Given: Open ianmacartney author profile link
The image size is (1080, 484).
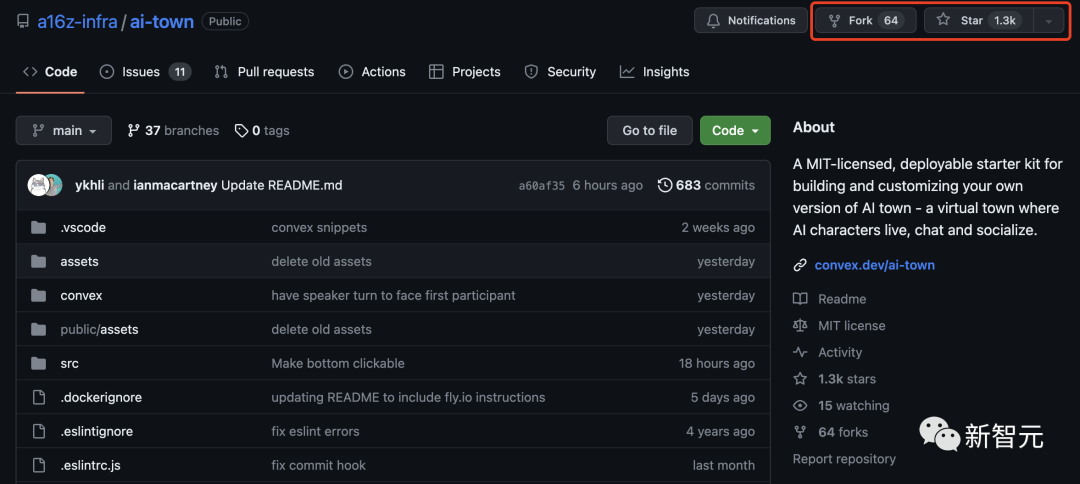Looking at the screenshot, I should 176,185.
